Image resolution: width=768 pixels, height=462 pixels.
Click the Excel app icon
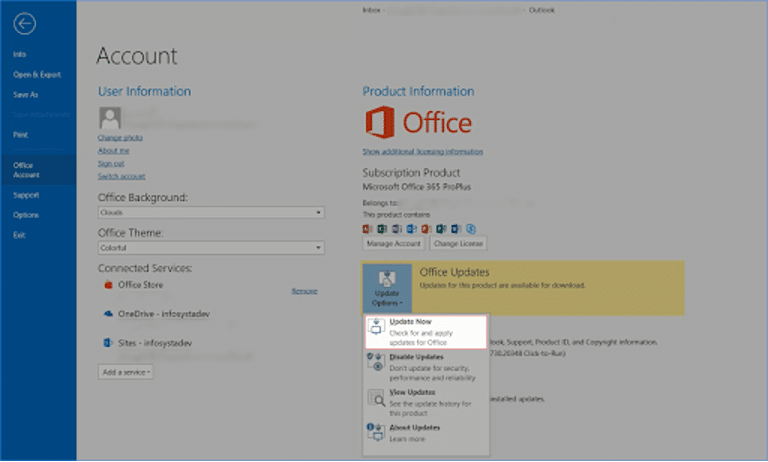coord(382,229)
